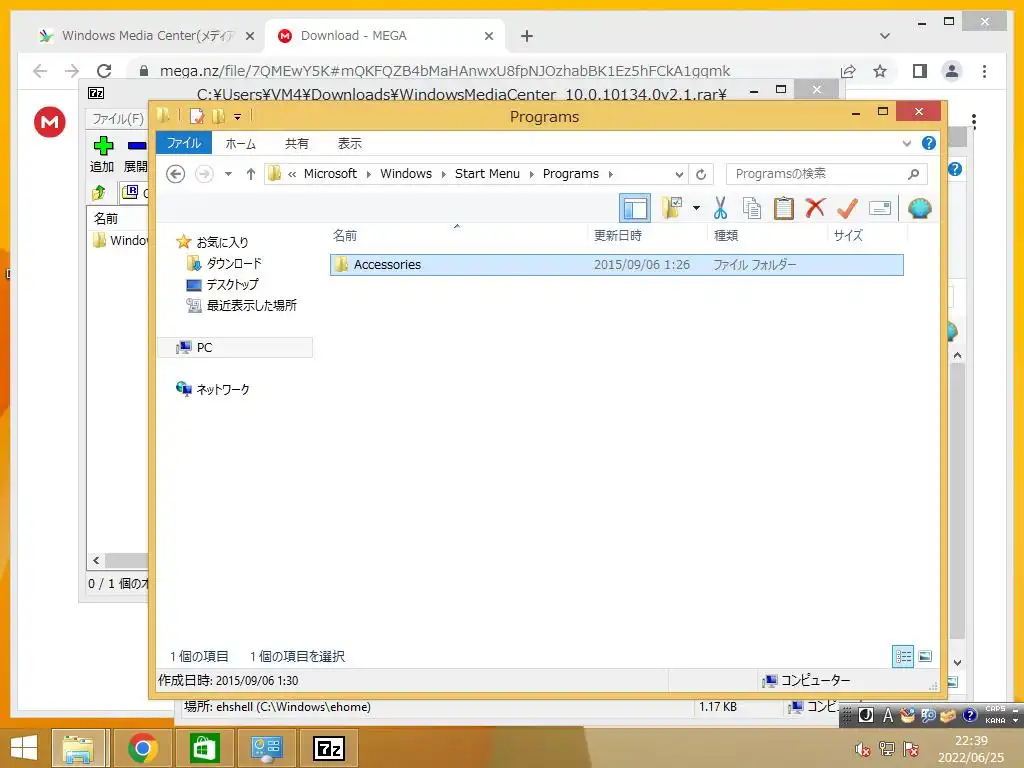Open 7-Zip from the taskbar

coord(329,748)
